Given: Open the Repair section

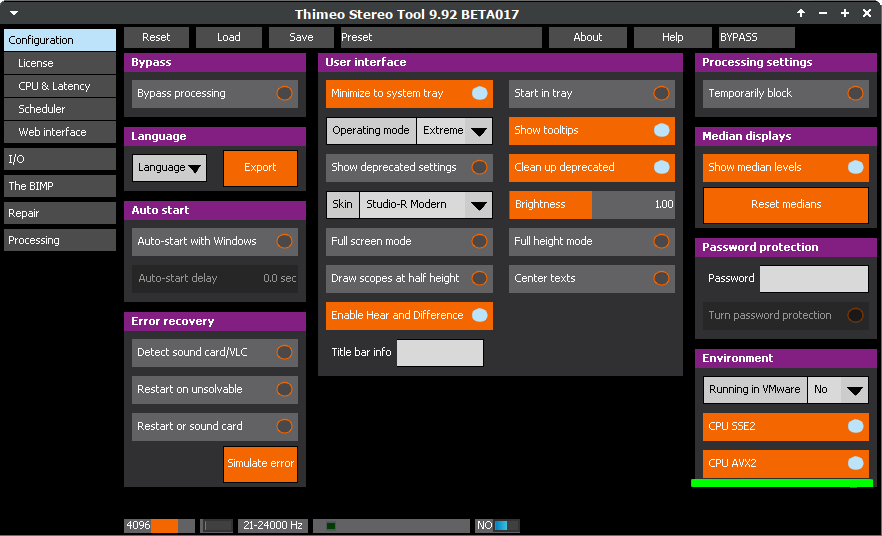Looking at the screenshot, I should pos(60,213).
